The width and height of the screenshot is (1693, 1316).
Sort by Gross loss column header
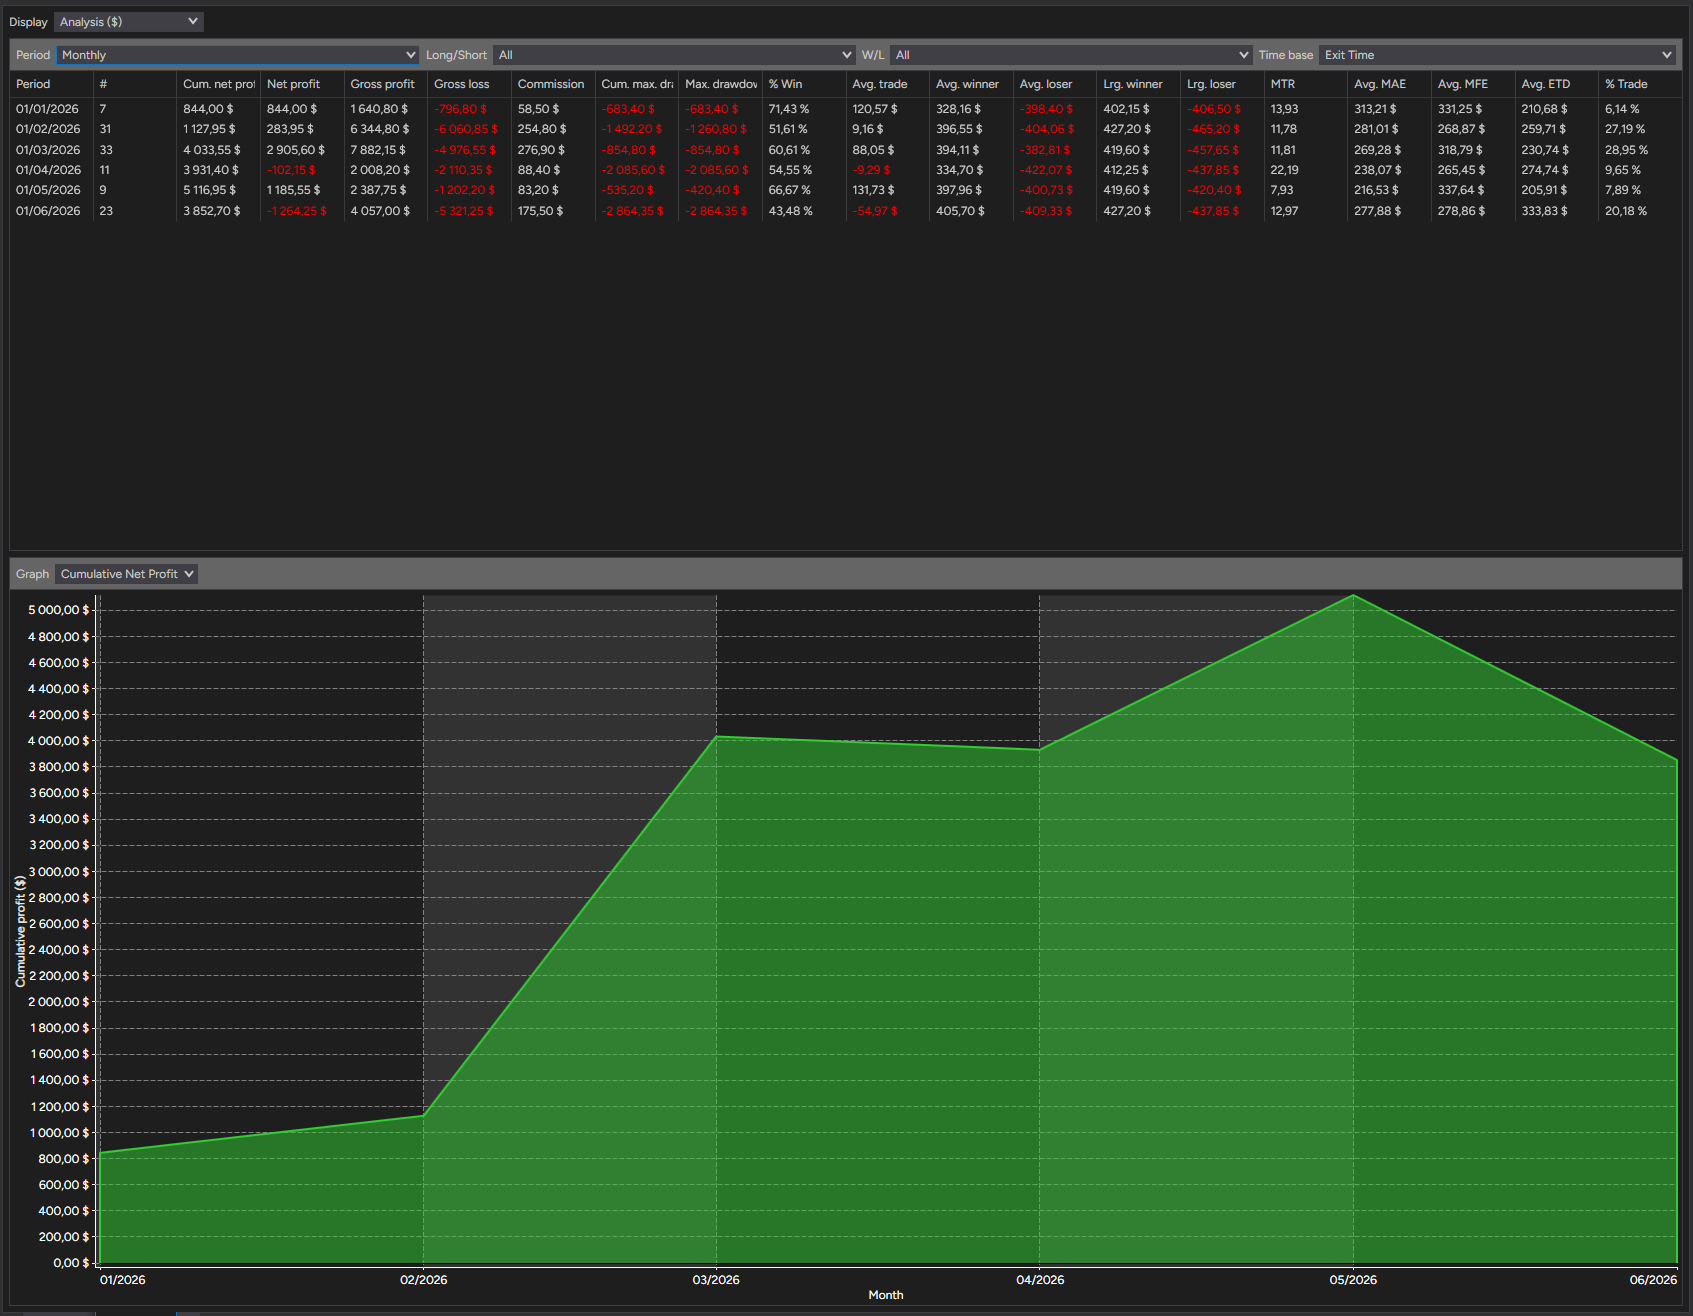[469, 84]
